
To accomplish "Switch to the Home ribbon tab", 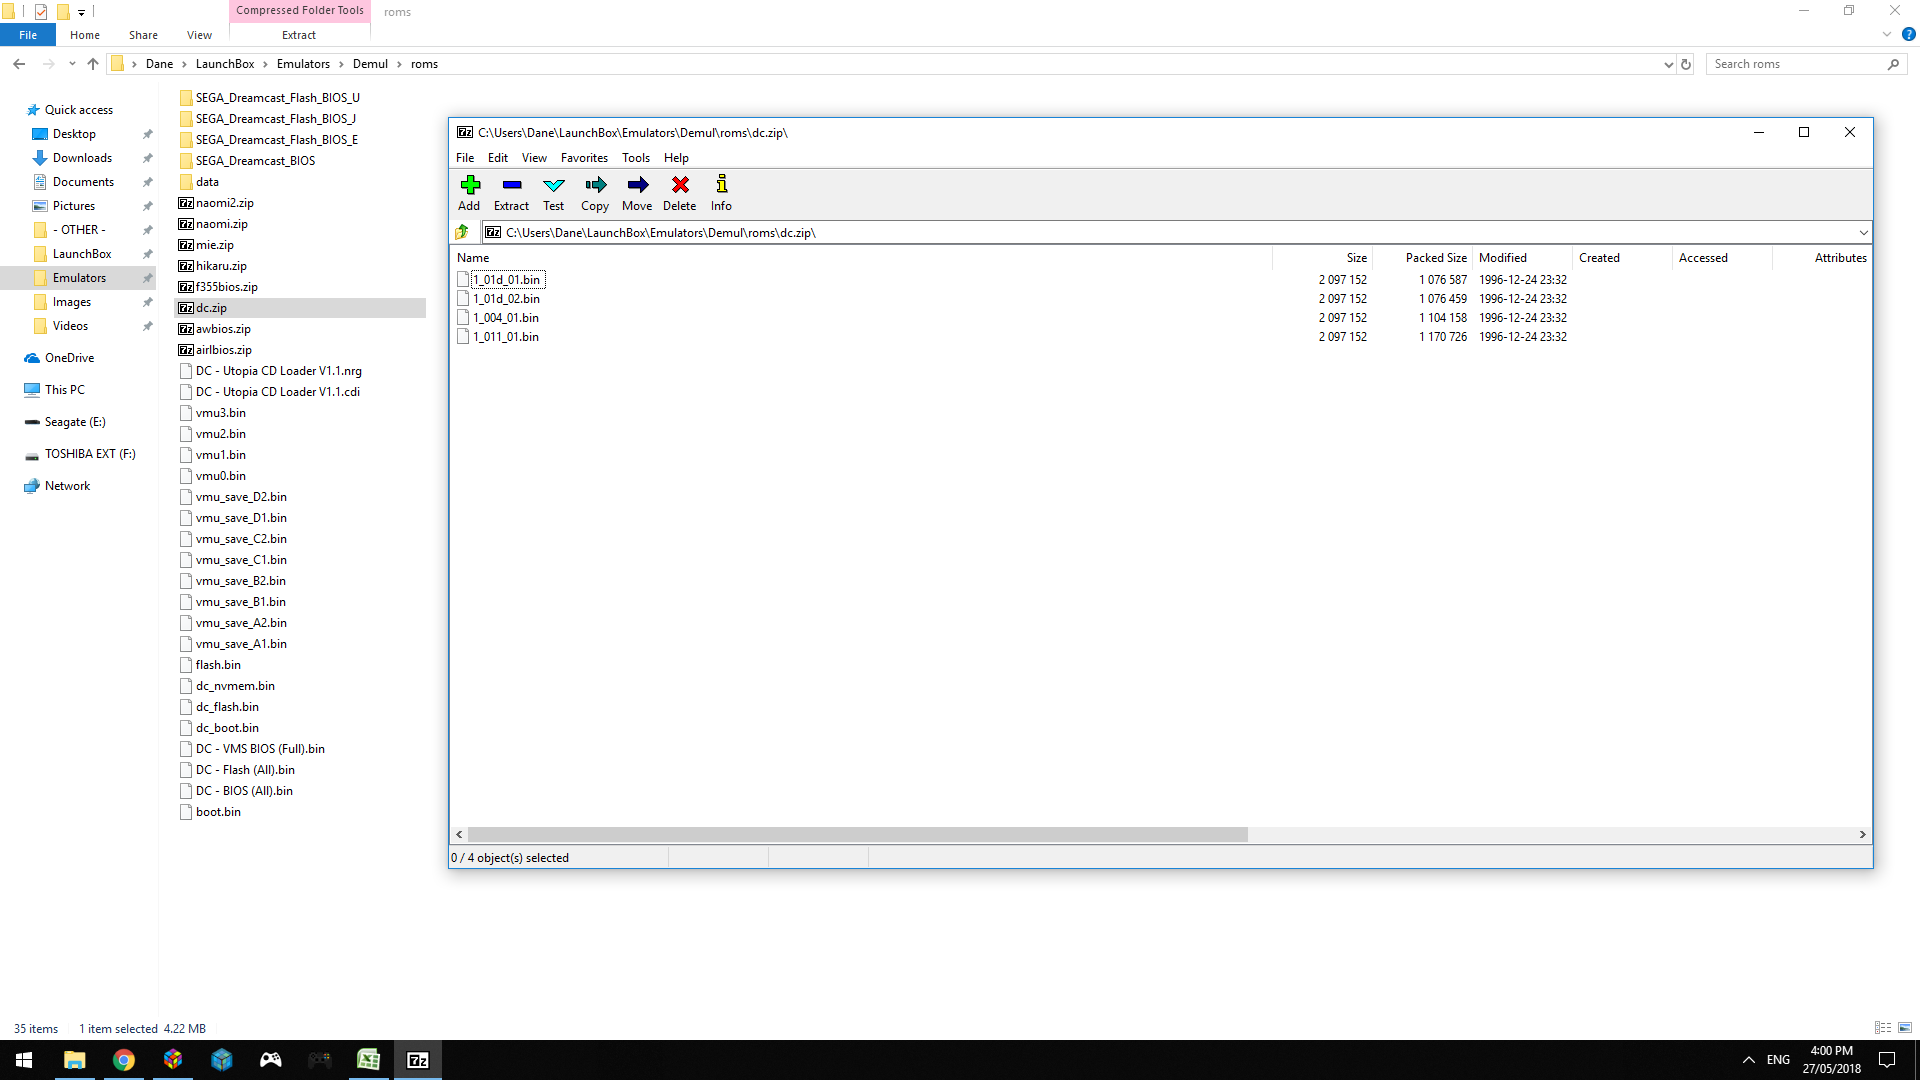I will (85, 35).
